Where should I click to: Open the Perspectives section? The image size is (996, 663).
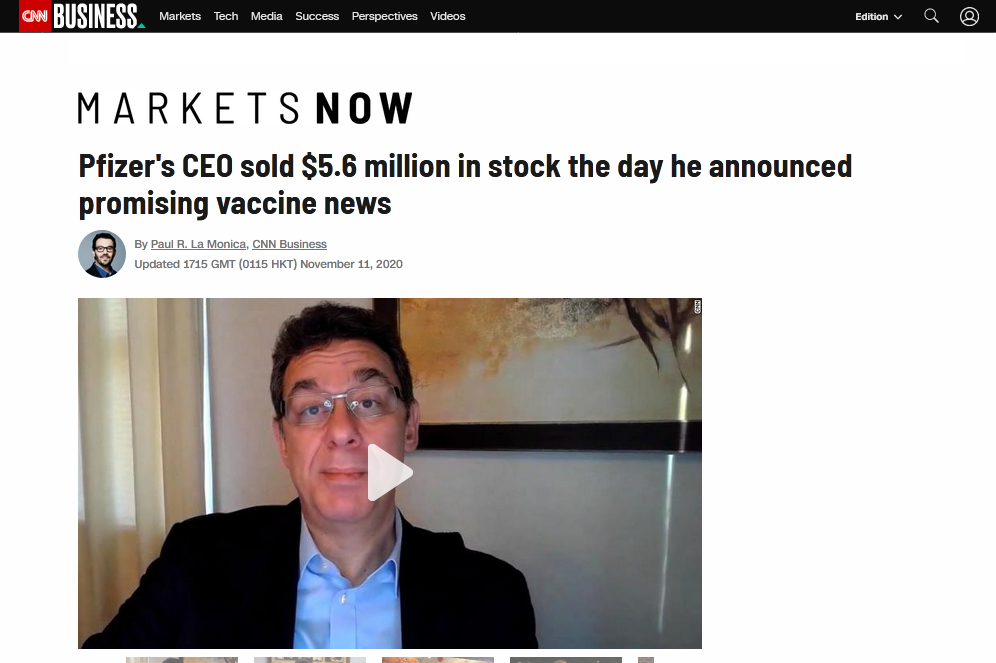(384, 16)
